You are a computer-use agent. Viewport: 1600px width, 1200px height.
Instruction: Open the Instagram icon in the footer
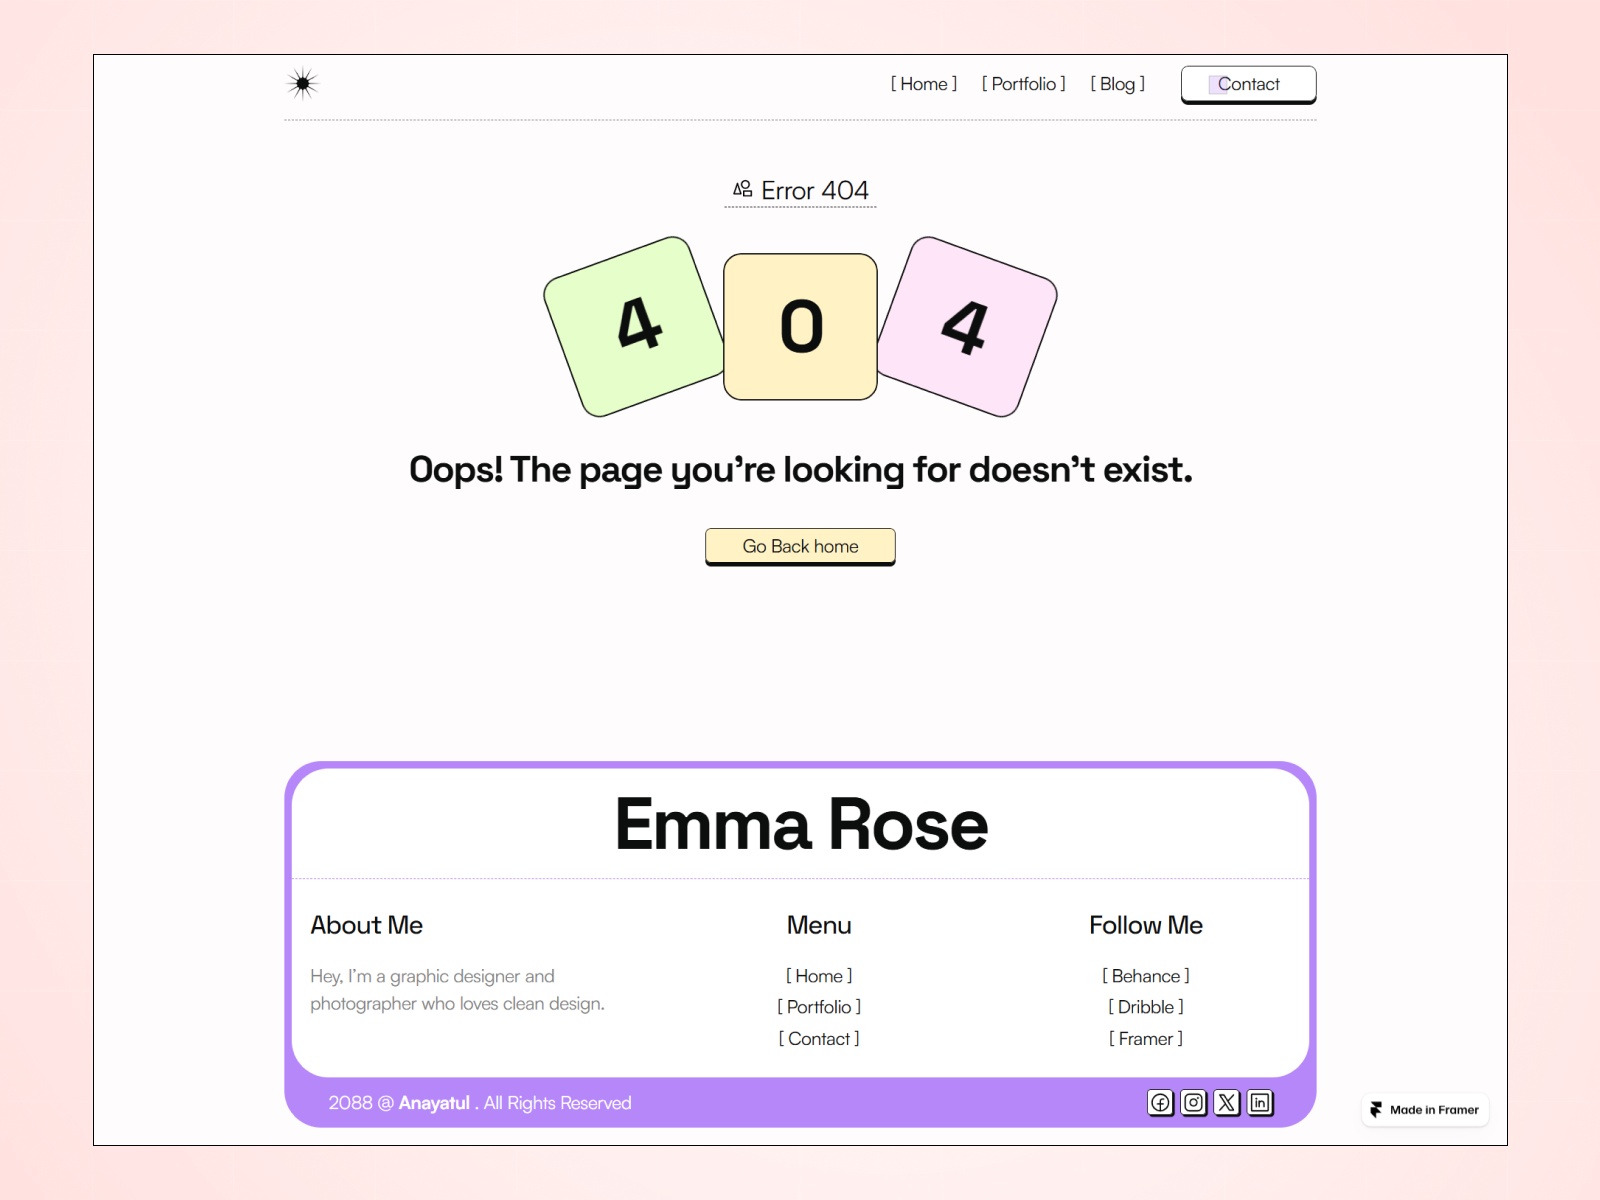[x=1193, y=1103]
